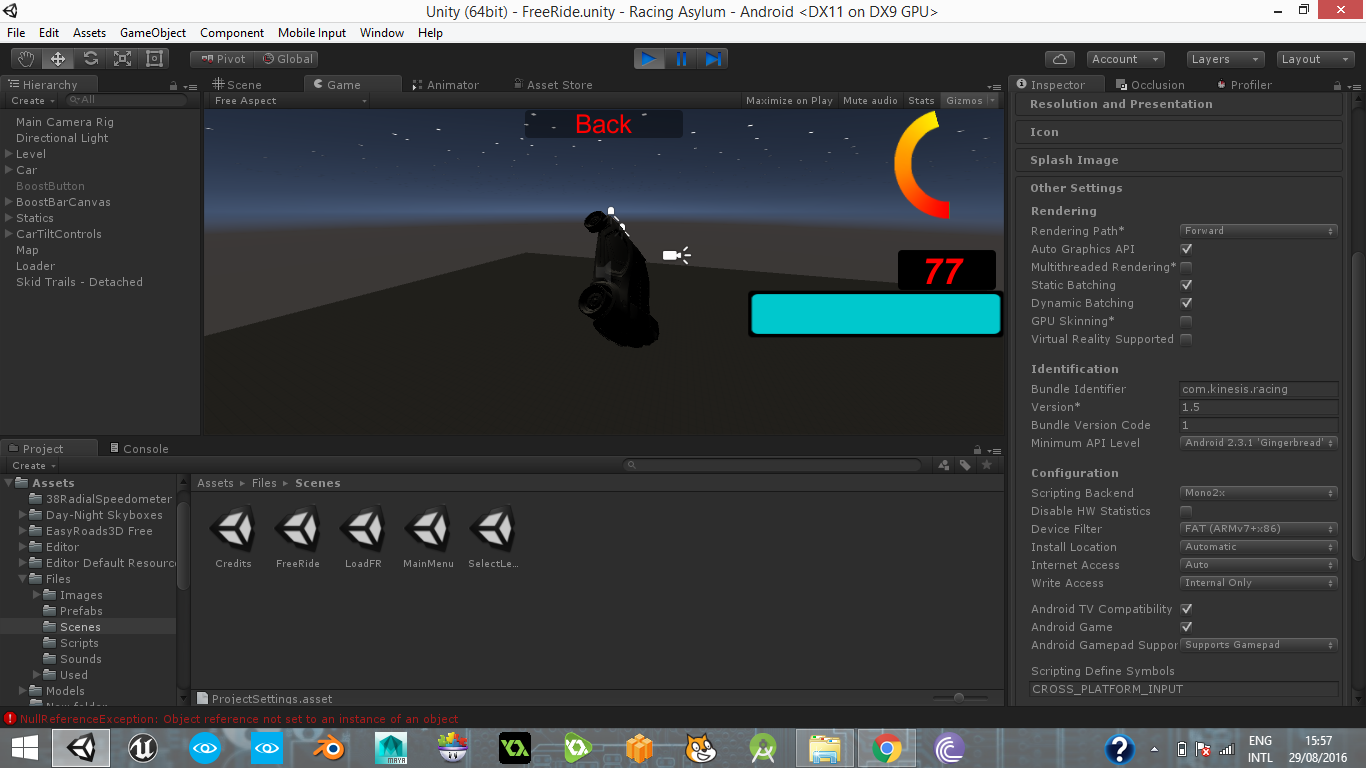The image size is (1366, 768).
Task: Open Android Studio from the taskbar
Action: 763,748
